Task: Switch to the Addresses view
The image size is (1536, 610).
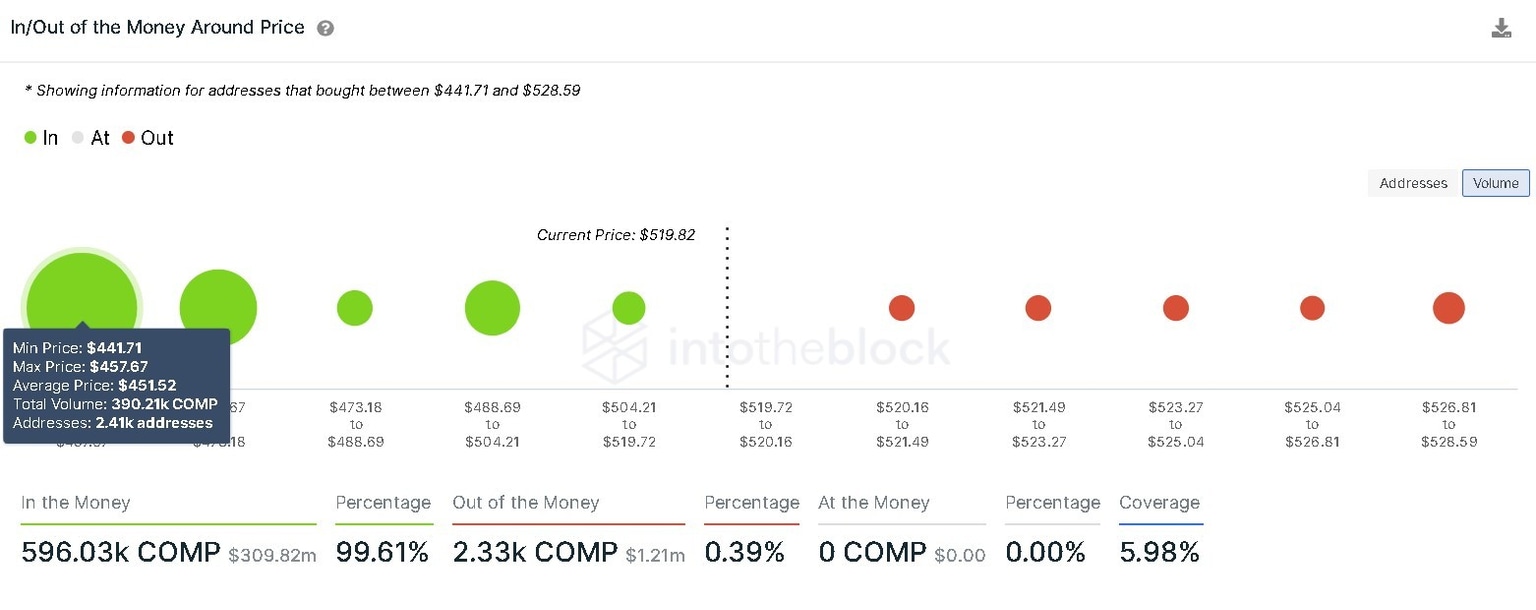Action: pyautogui.click(x=1413, y=183)
